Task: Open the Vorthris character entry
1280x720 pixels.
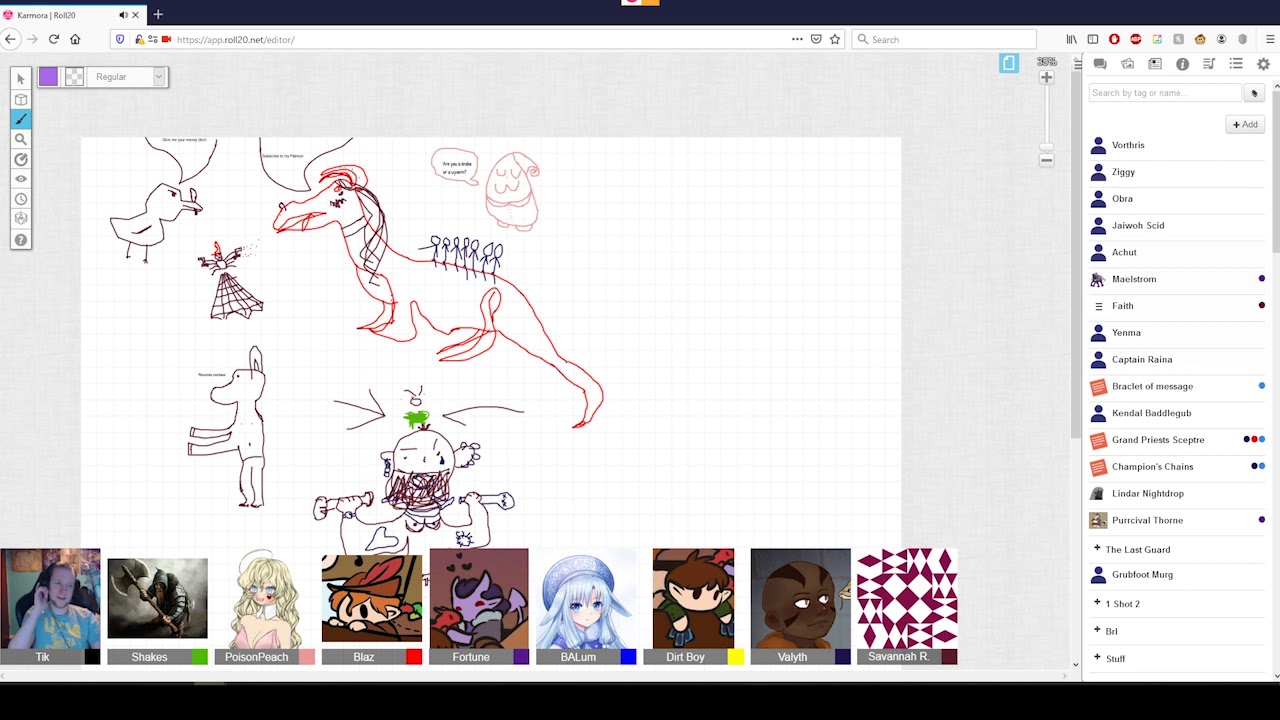Action: pyautogui.click(x=1178, y=145)
